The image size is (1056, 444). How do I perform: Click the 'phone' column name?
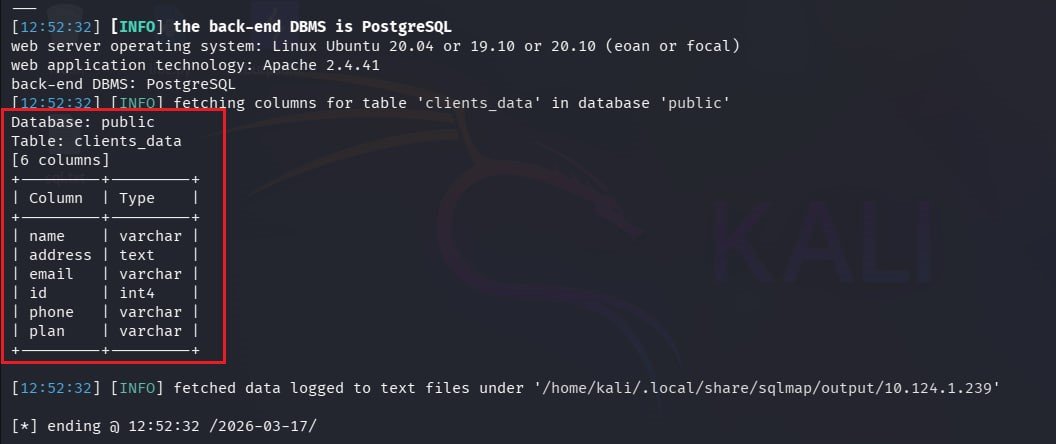51,312
